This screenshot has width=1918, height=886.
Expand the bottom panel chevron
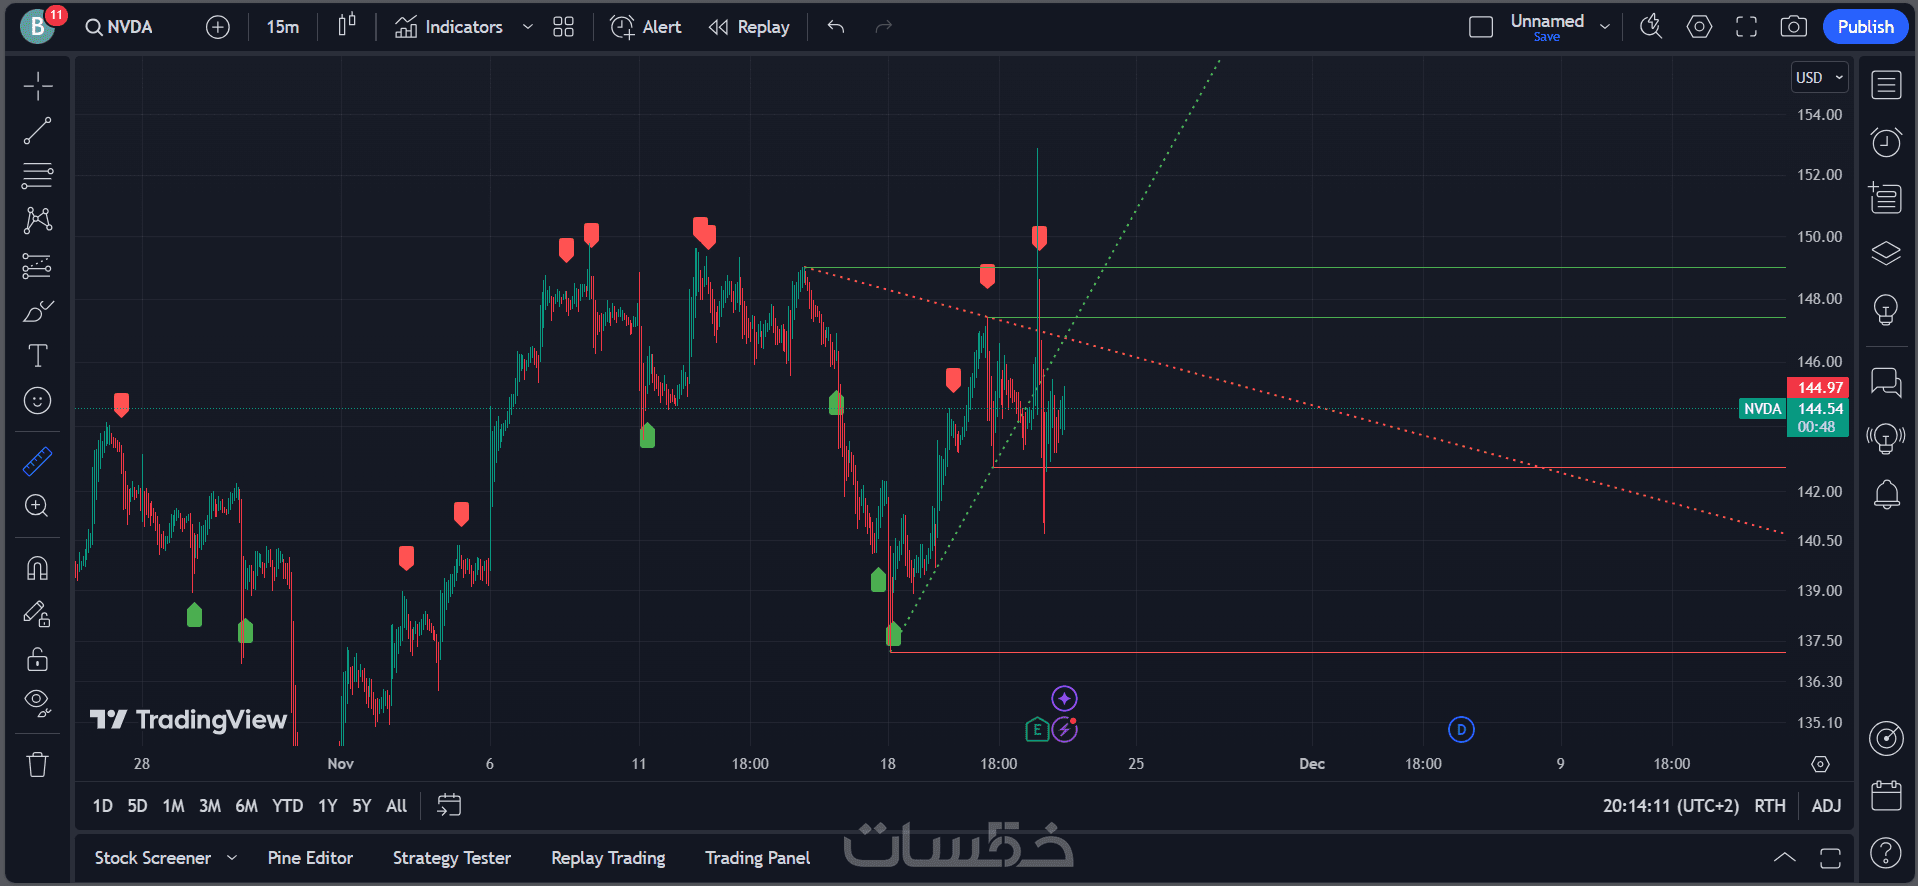pos(1784,858)
